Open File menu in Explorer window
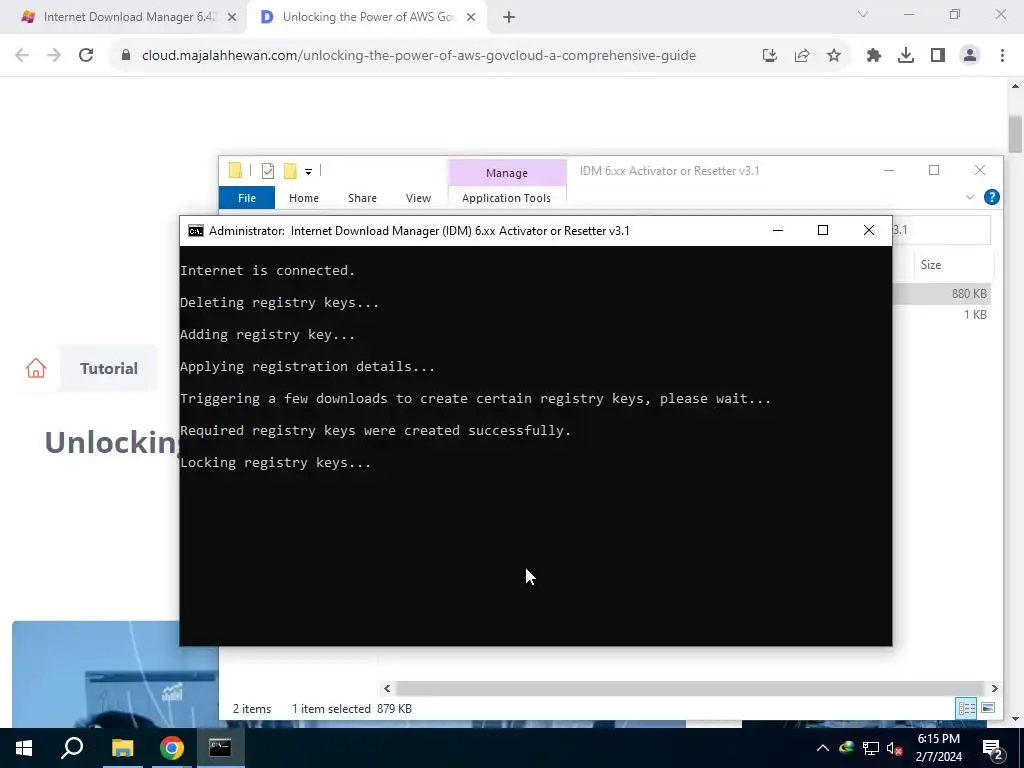 point(247,198)
